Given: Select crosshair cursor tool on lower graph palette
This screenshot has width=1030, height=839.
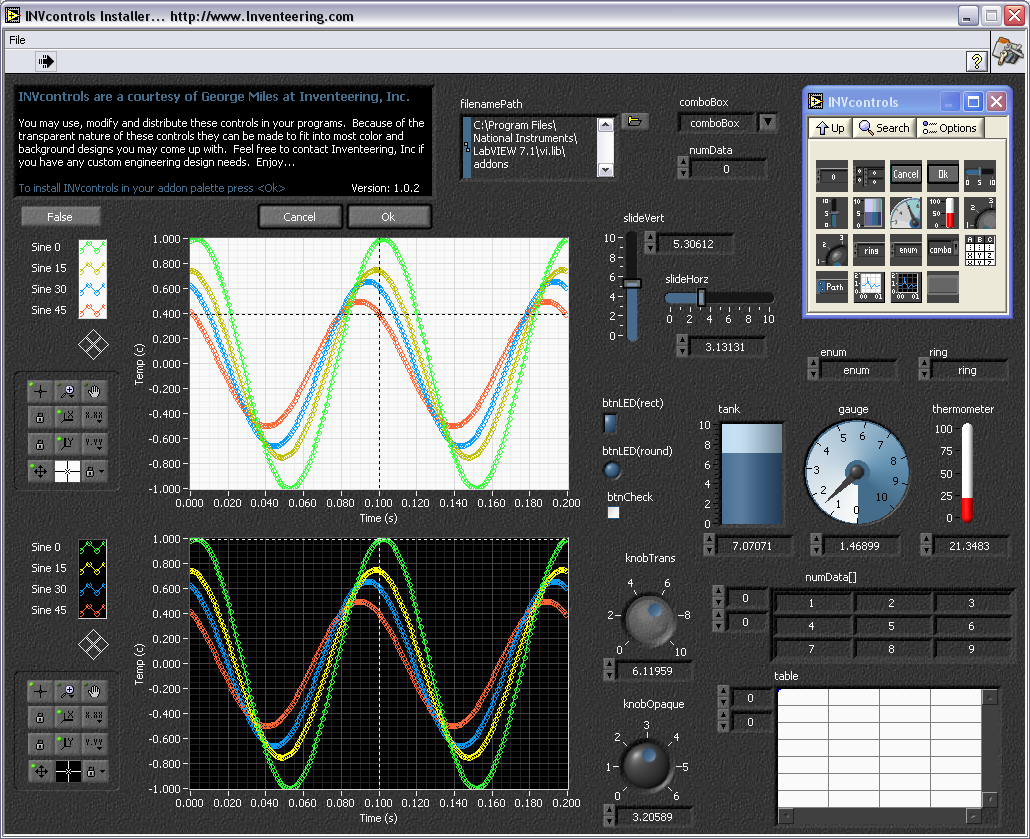Looking at the screenshot, I should [40, 691].
